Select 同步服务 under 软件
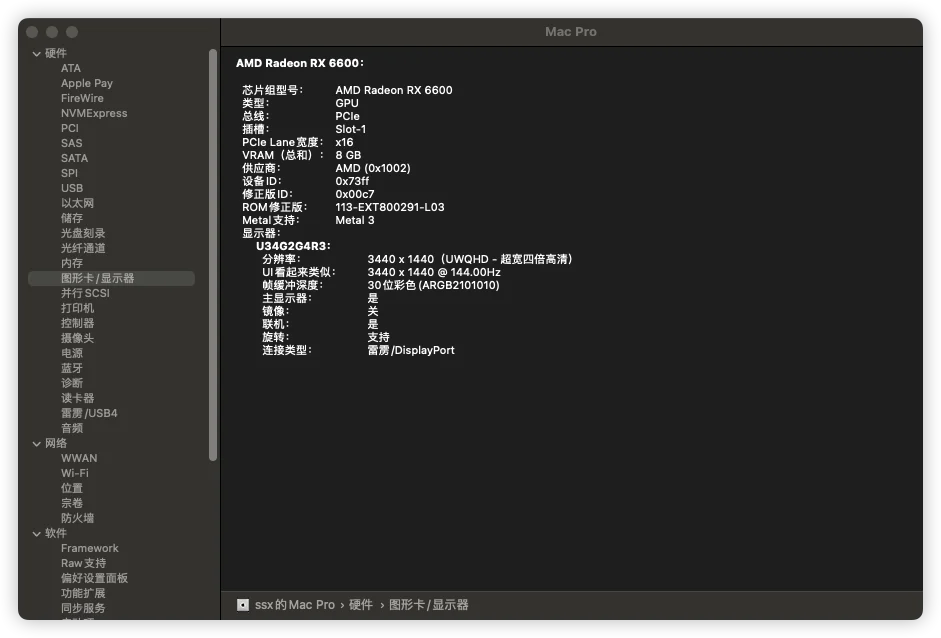The width and height of the screenshot is (941, 638). click(83, 609)
